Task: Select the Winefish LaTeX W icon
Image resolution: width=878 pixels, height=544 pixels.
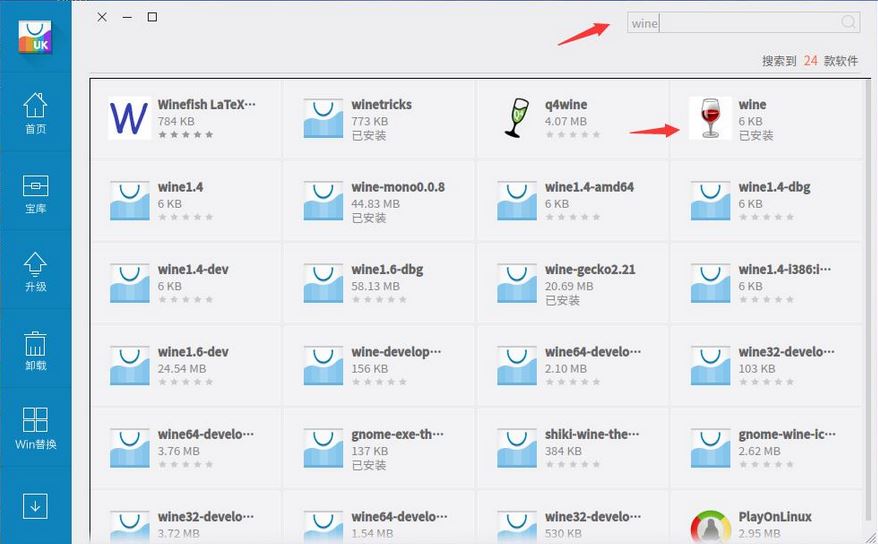Action: (129, 118)
